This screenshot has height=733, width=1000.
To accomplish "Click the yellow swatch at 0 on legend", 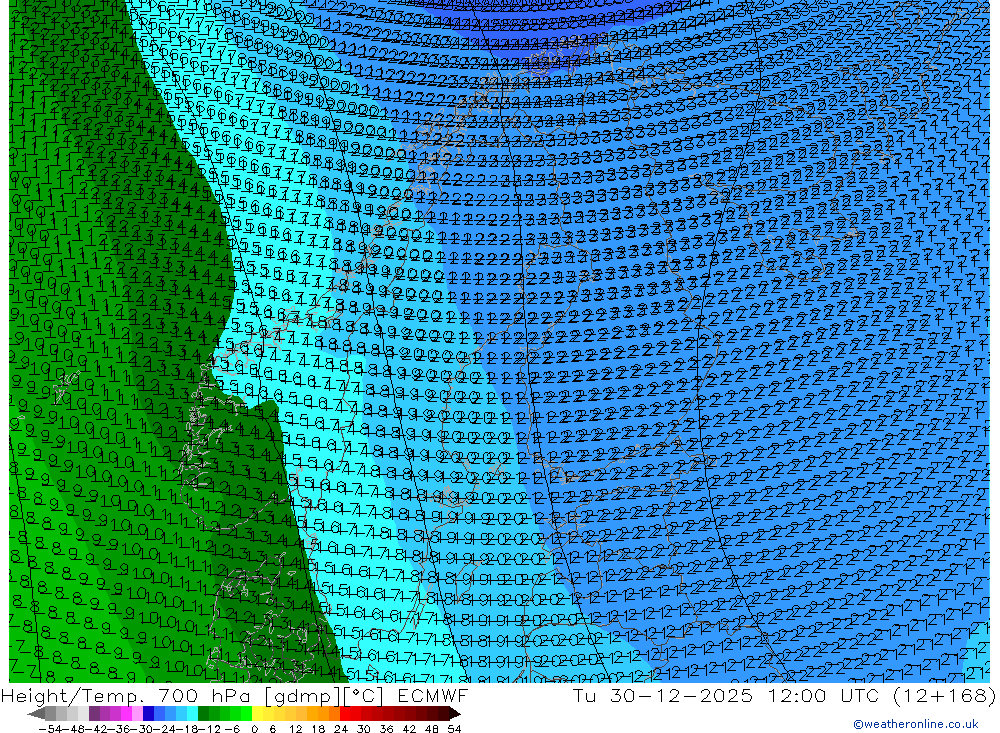I will point(258,714).
